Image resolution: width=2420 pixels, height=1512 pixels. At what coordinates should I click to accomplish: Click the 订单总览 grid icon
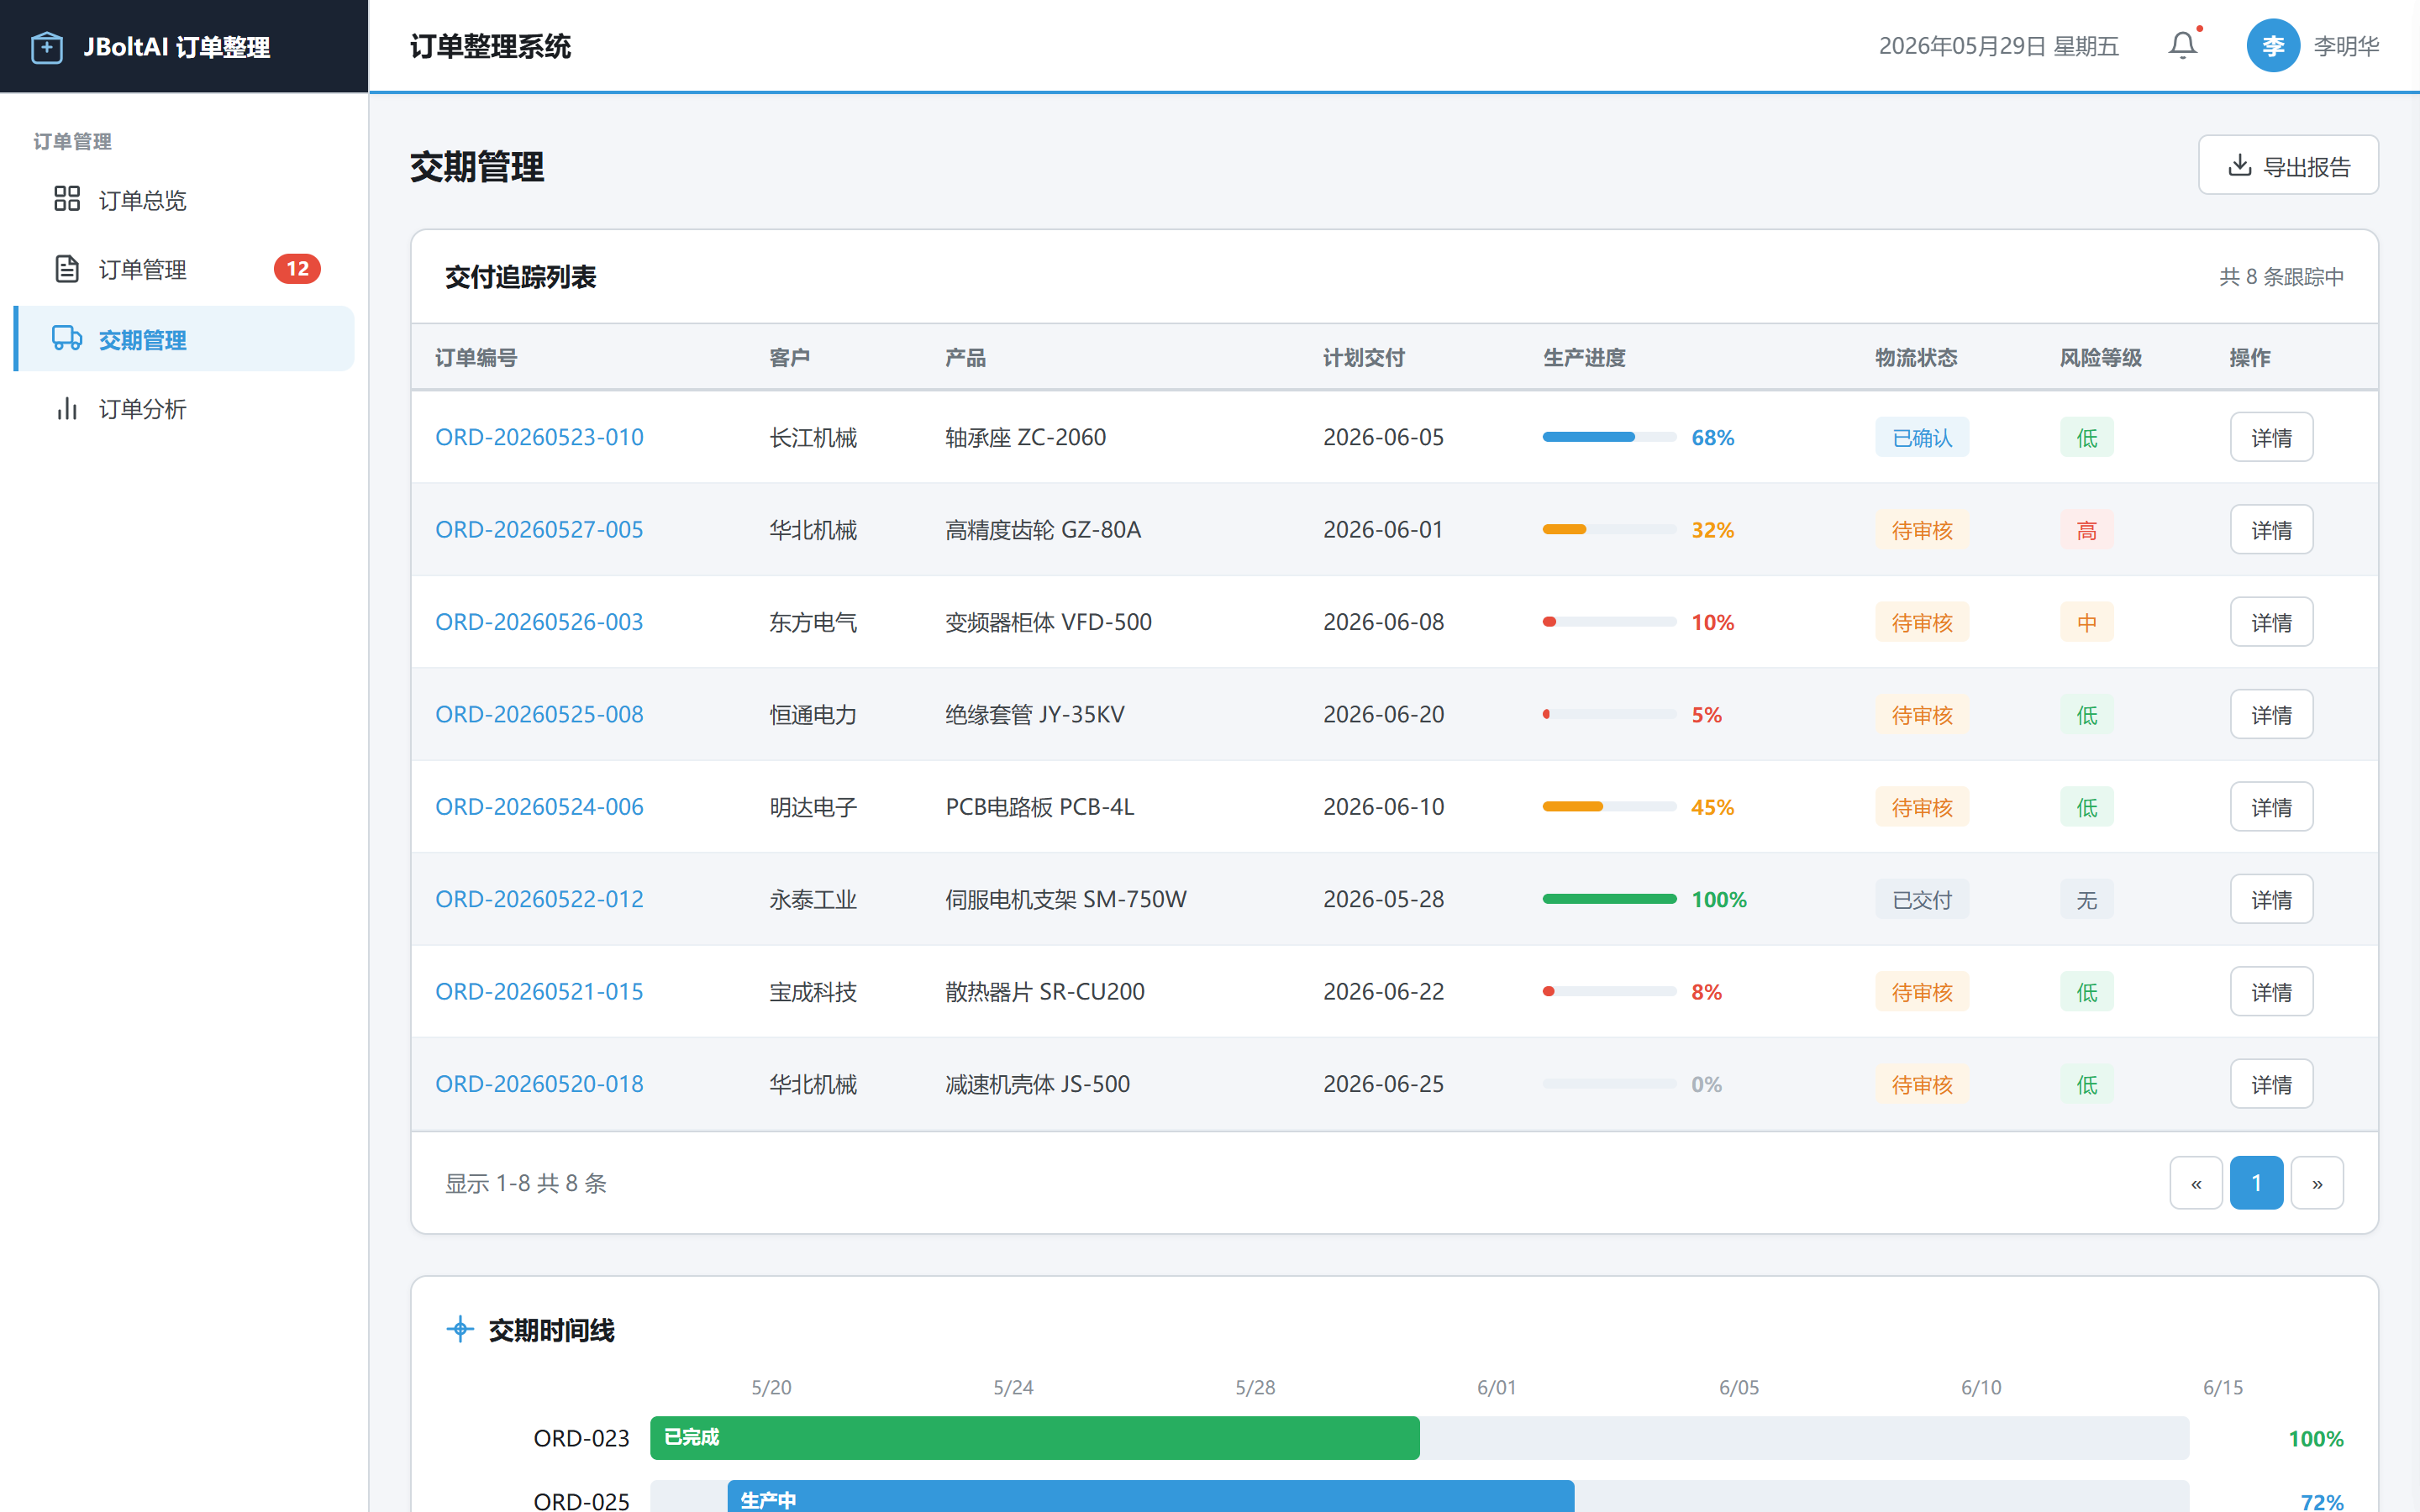click(x=67, y=199)
